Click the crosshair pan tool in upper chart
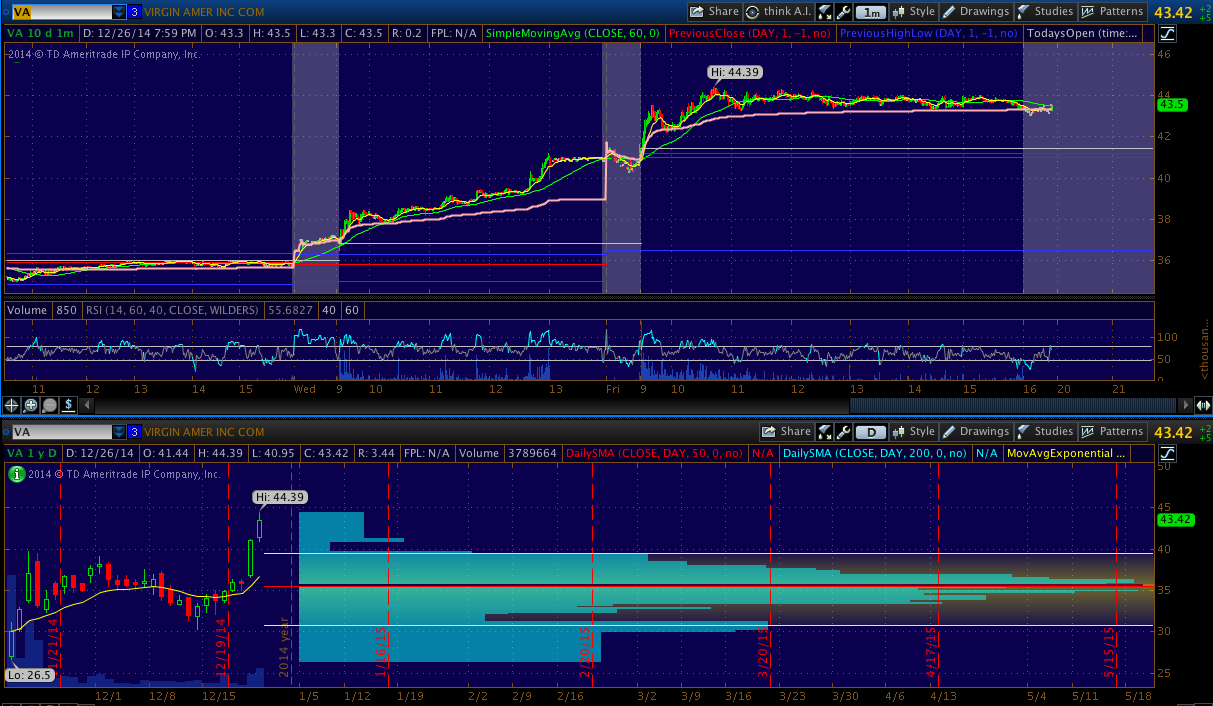The image size is (1213, 706). click(x=12, y=405)
